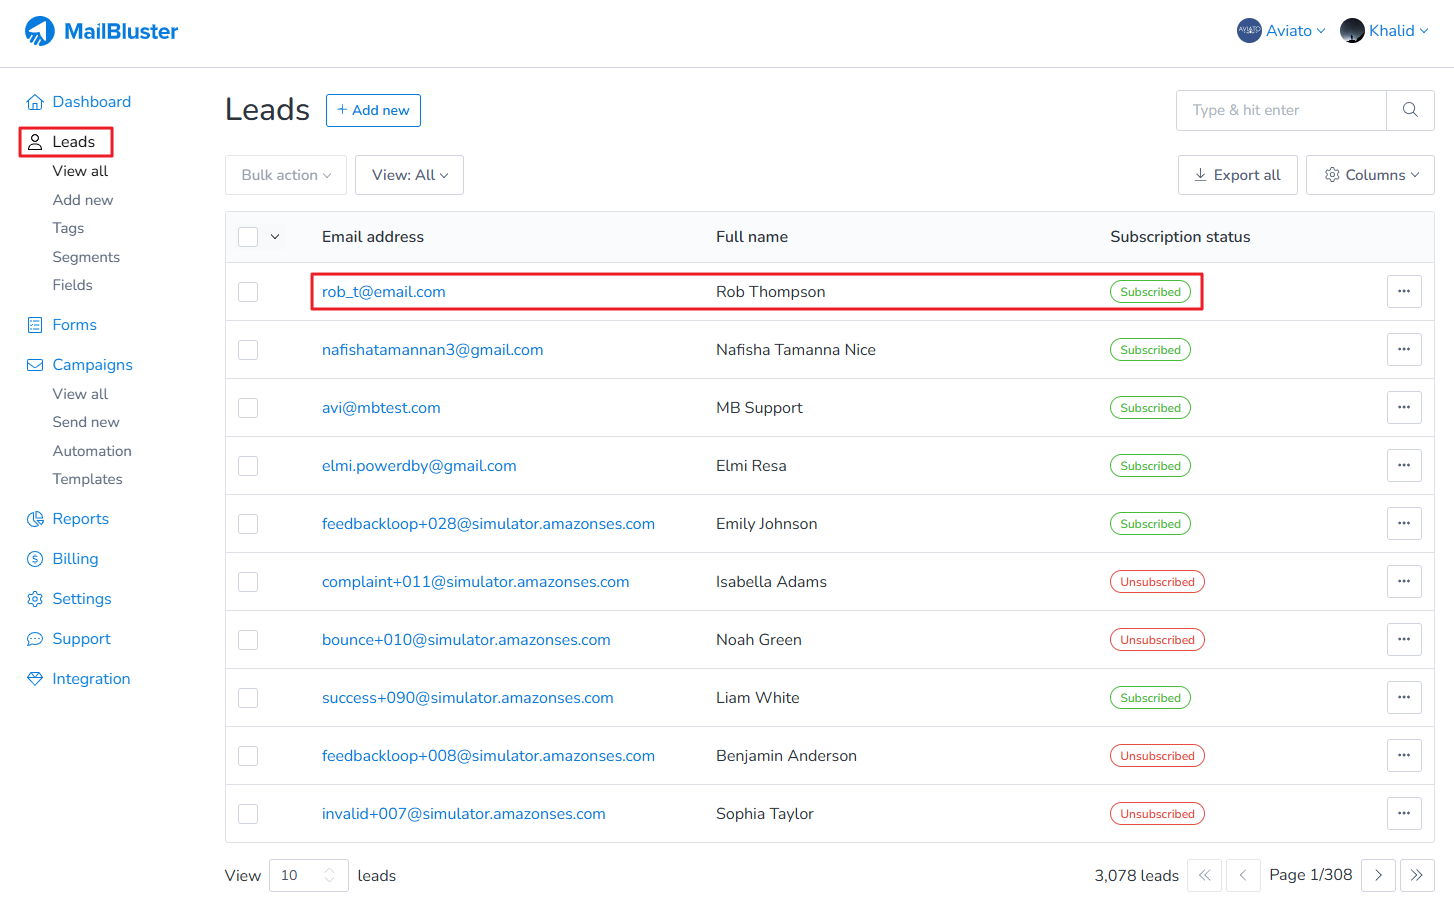
Task: Check the box next to Emily Johnson
Action: 248,524
